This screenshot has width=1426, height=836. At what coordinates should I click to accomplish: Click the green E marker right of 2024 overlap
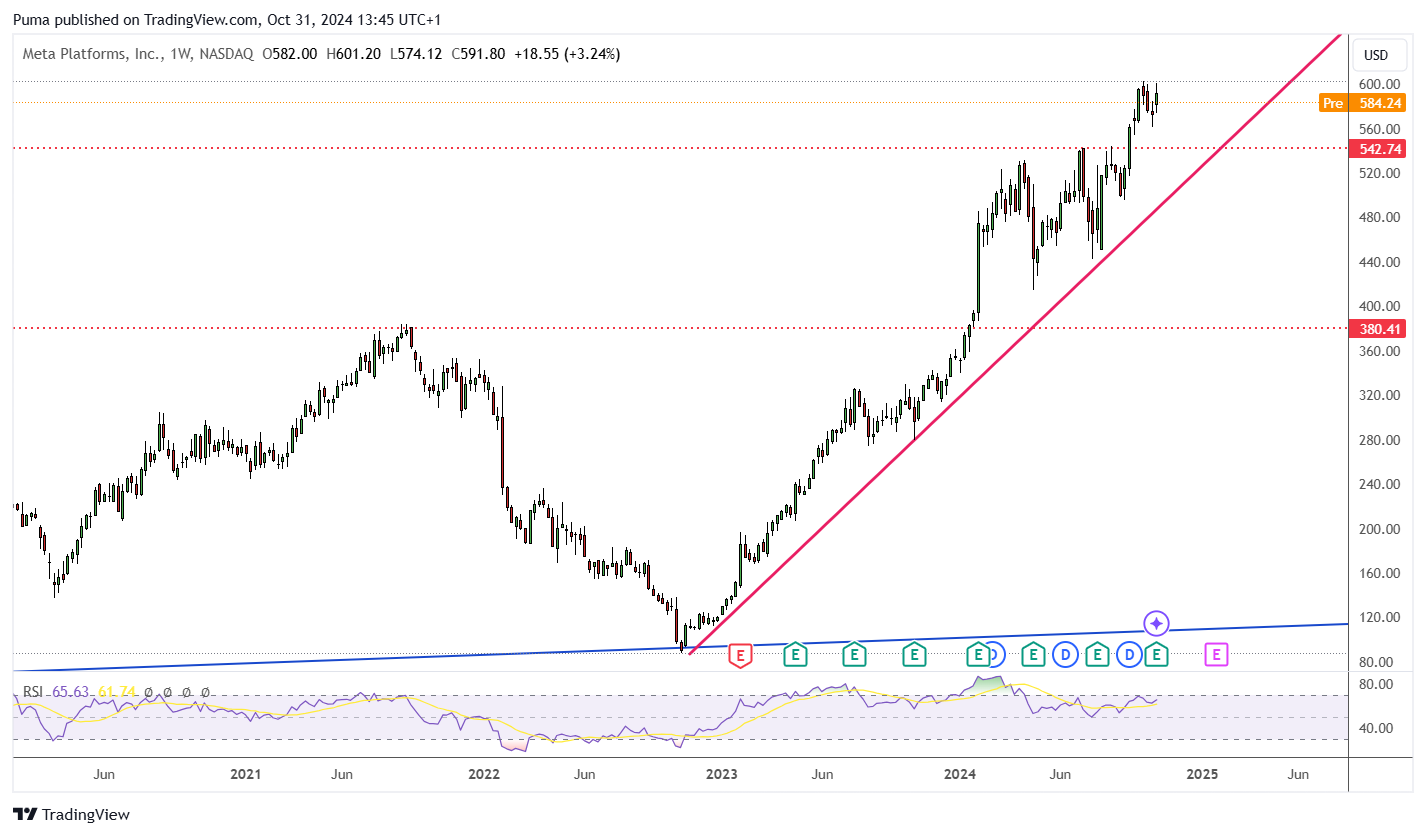coord(1032,655)
